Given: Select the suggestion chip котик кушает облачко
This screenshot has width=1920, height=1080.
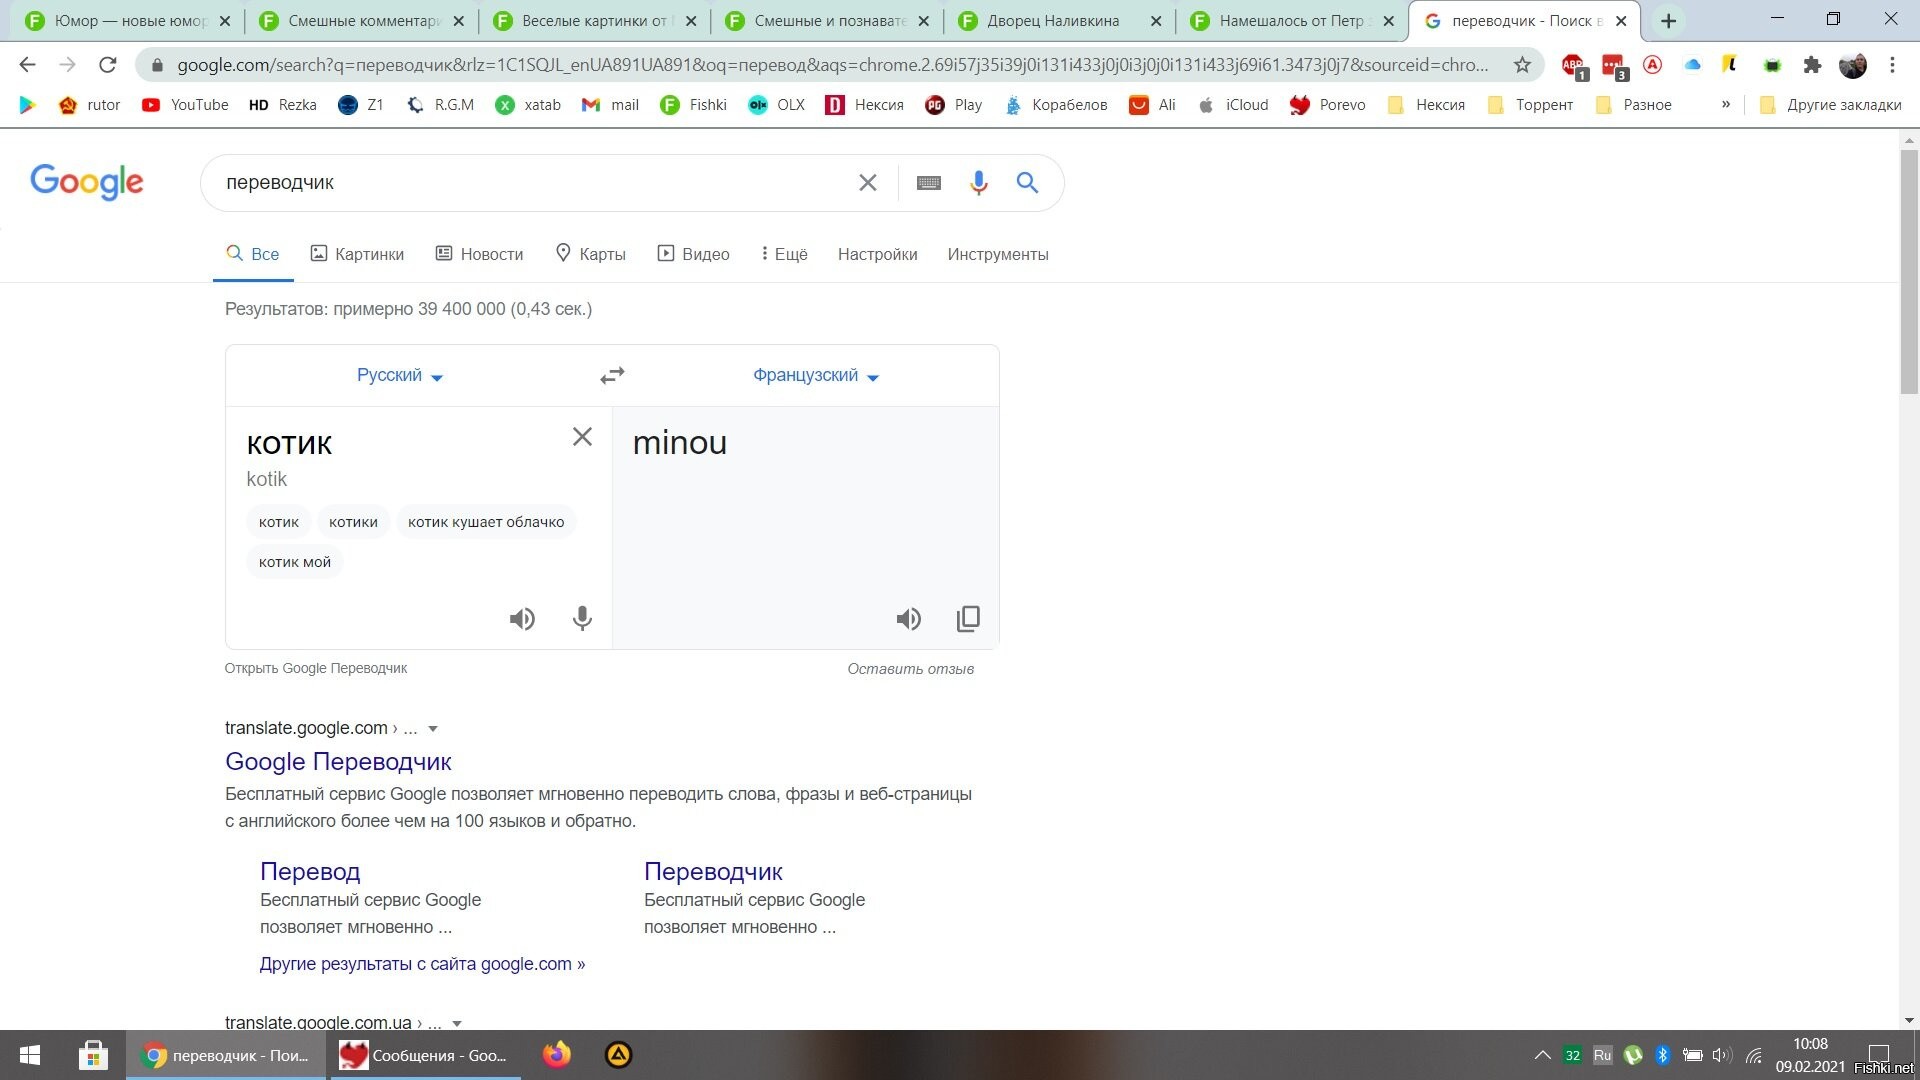Looking at the screenshot, I should [486, 522].
